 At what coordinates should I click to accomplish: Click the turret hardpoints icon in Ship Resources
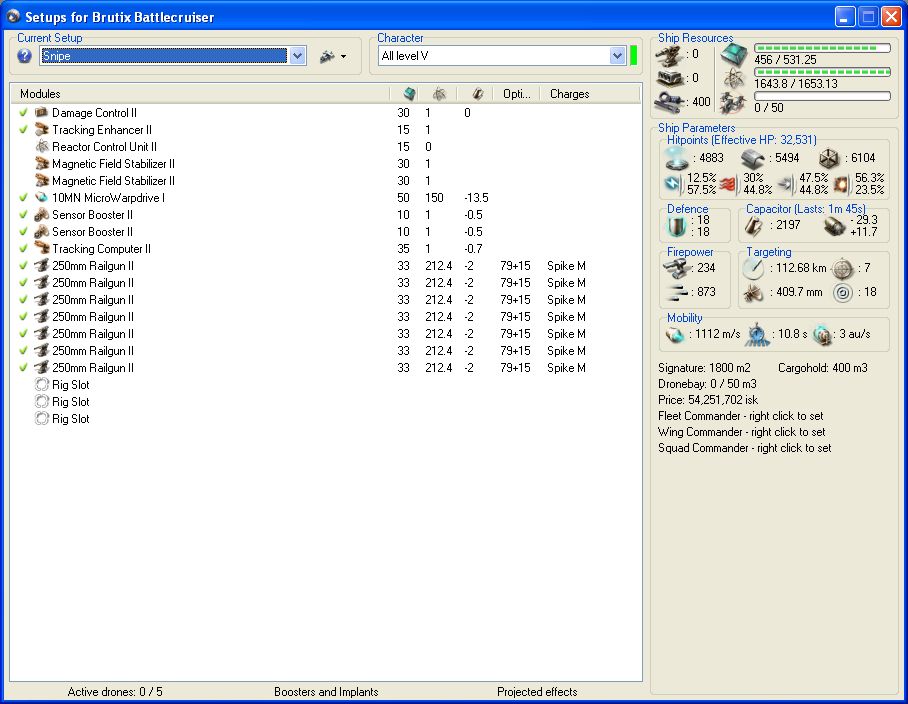(x=668, y=56)
